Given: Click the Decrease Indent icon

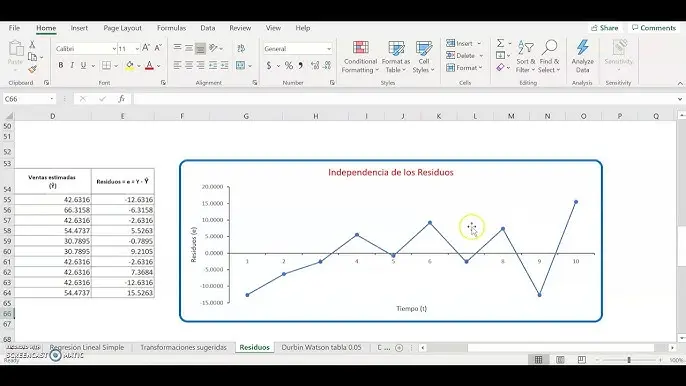Looking at the screenshot, I should coord(213,66).
